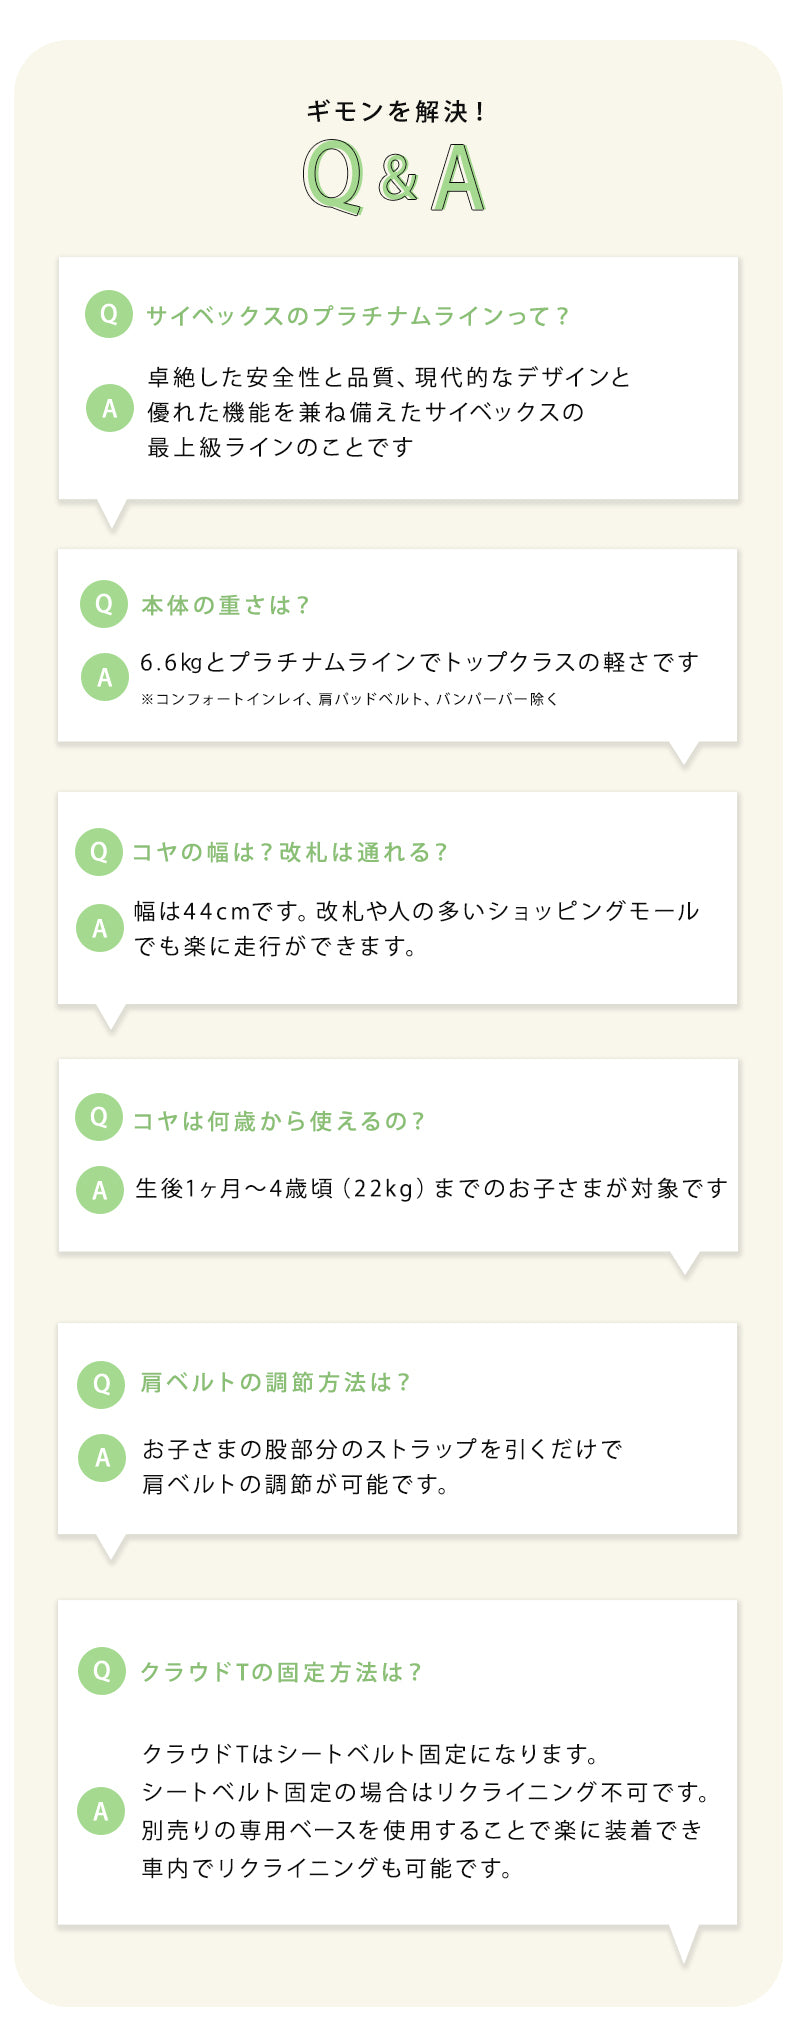Click the A icon beside the "生後1ヶ月" answer
The height and width of the screenshot is (2026, 800).
(x=100, y=1190)
